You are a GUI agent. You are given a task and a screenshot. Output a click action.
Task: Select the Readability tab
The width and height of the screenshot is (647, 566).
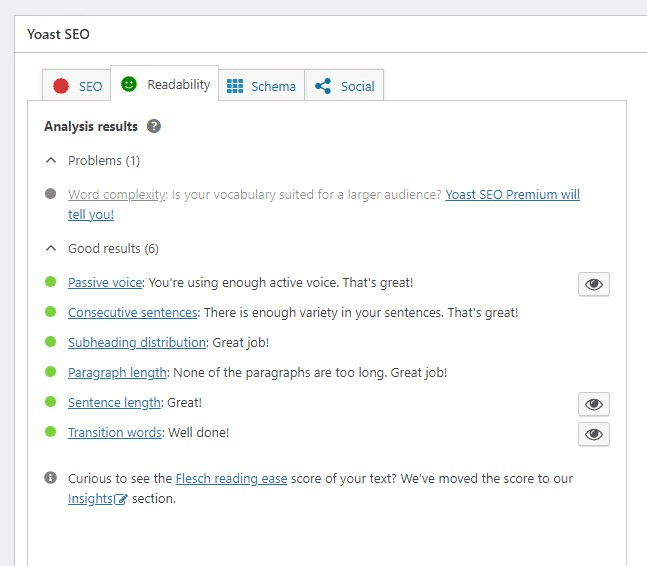165,84
